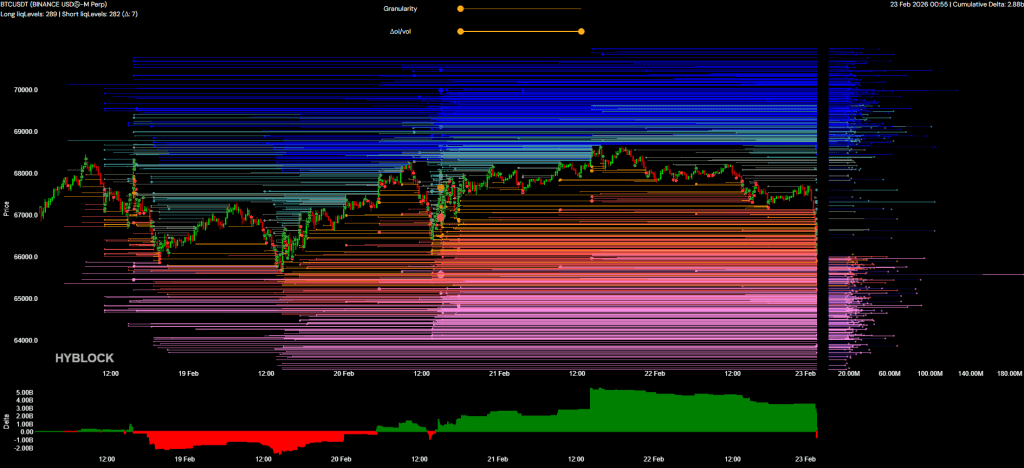Image resolution: width=1024 pixels, height=468 pixels.
Task: Click the right handle of Δoi/vol slider
Action: pos(581,31)
